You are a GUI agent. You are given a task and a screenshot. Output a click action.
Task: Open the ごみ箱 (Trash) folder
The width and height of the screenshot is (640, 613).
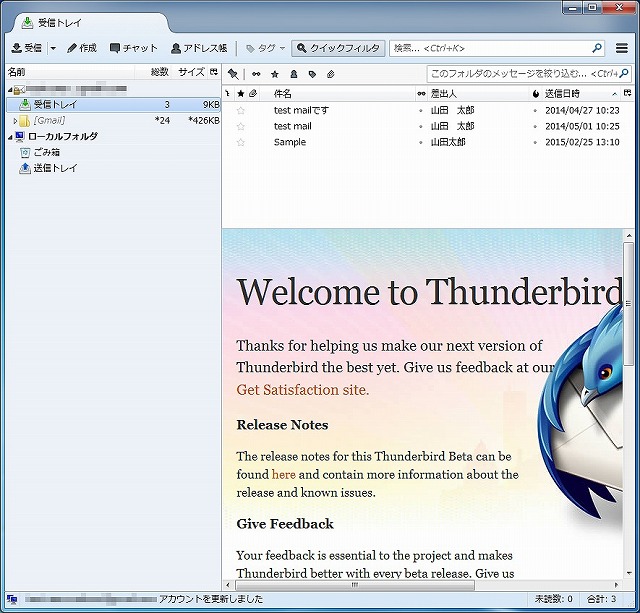point(47,152)
